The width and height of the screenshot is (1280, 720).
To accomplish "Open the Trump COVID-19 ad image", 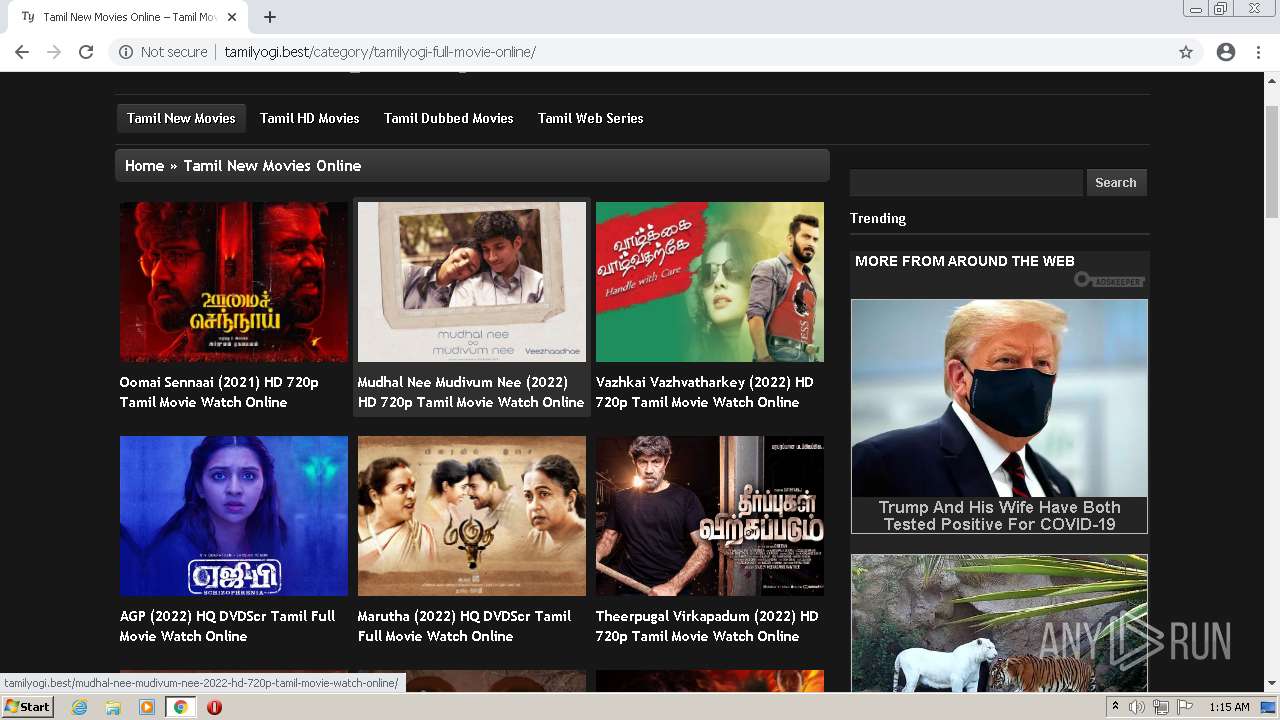I will coord(999,398).
